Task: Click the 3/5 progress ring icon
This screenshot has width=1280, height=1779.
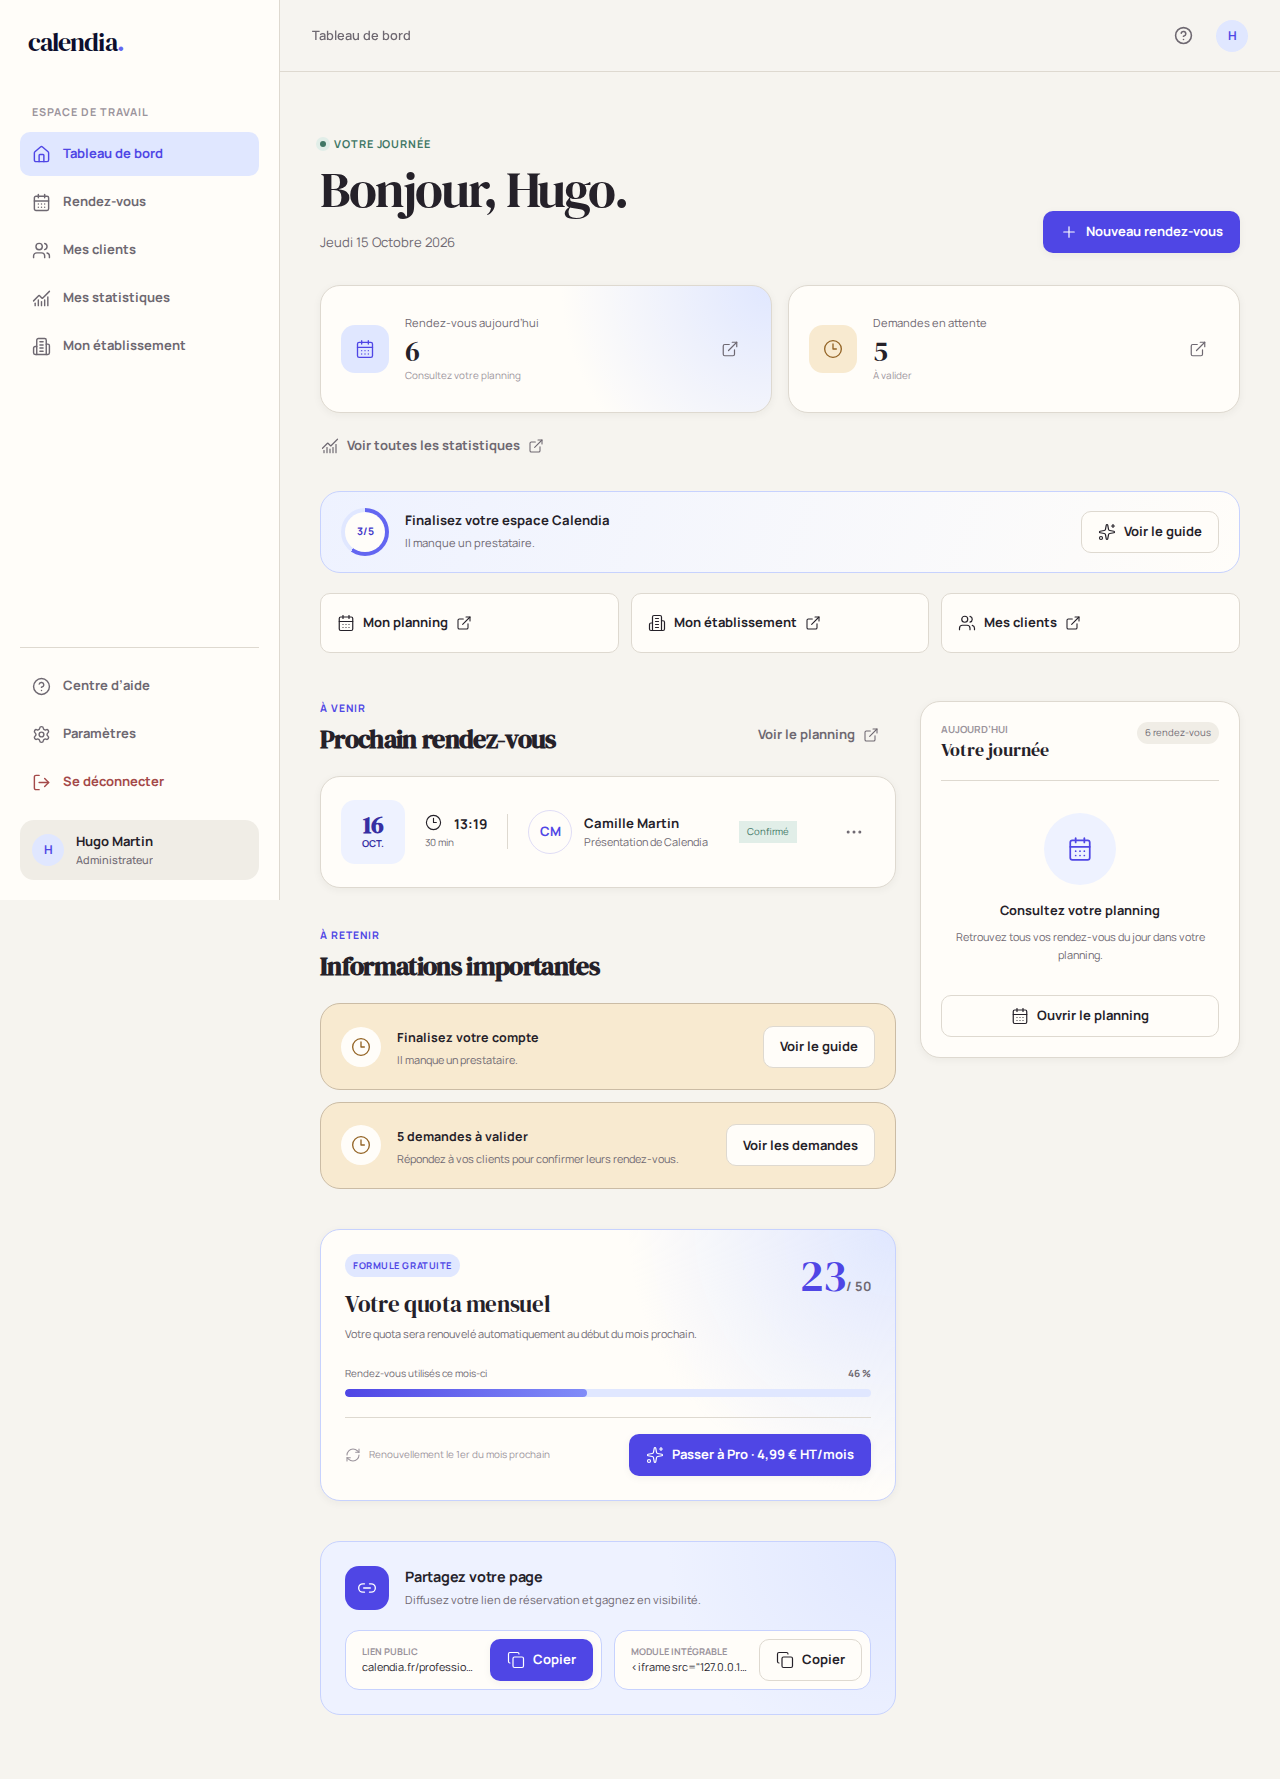Action: tap(365, 532)
